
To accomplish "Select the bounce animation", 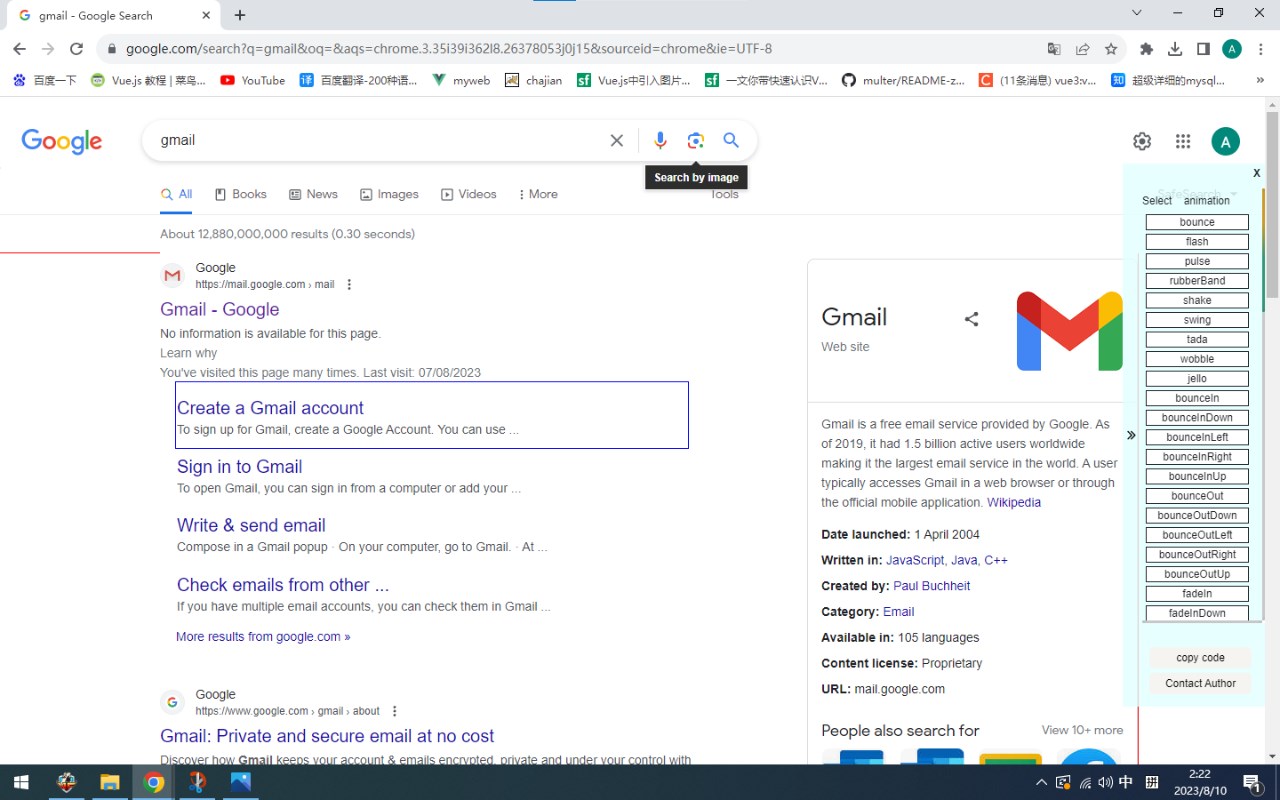I will tap(1197, 222).
